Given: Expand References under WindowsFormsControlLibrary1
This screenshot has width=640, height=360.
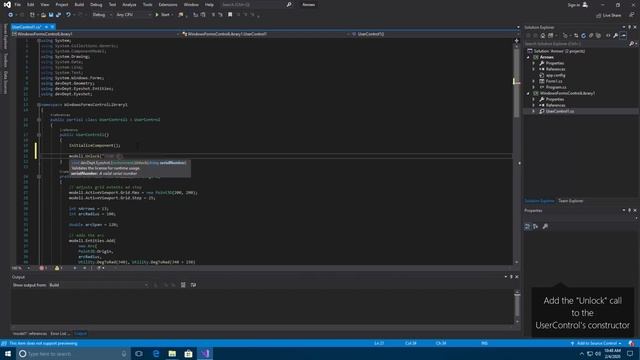Looking at the screenshot, I should point(533,105).
